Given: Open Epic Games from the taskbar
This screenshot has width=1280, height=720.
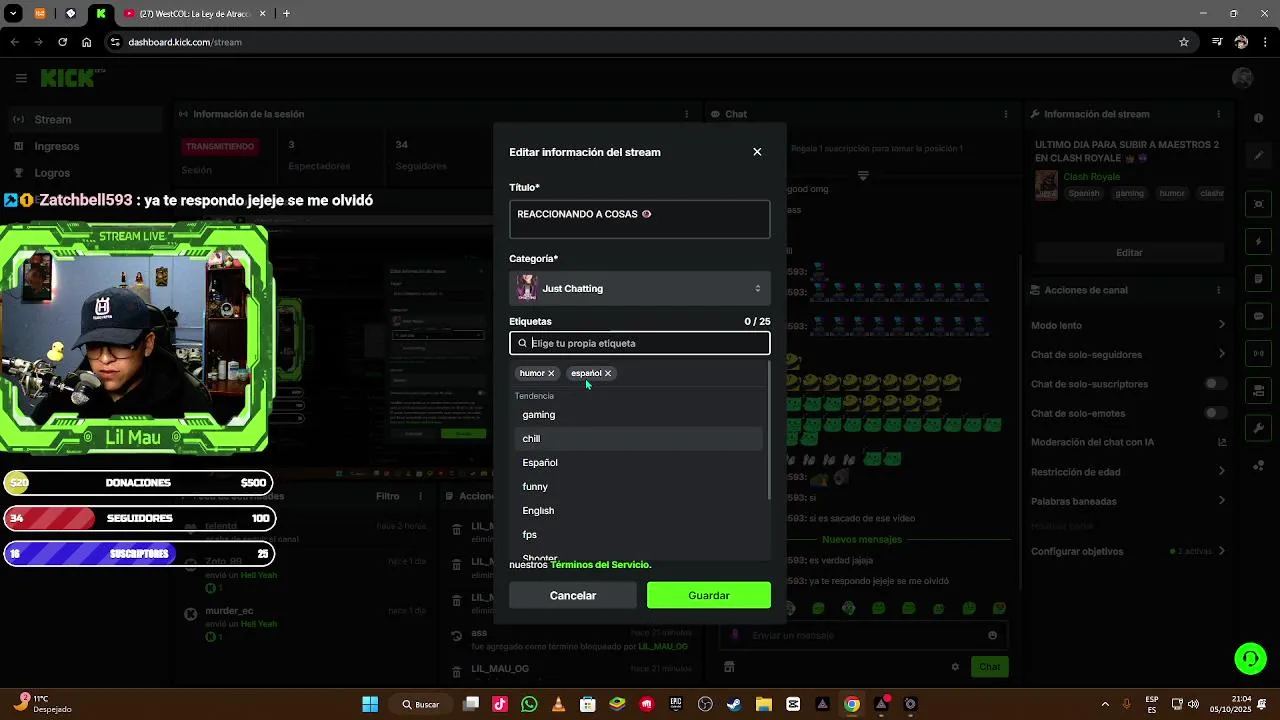Looking at the screenshot, I should (x=676, y=704).
